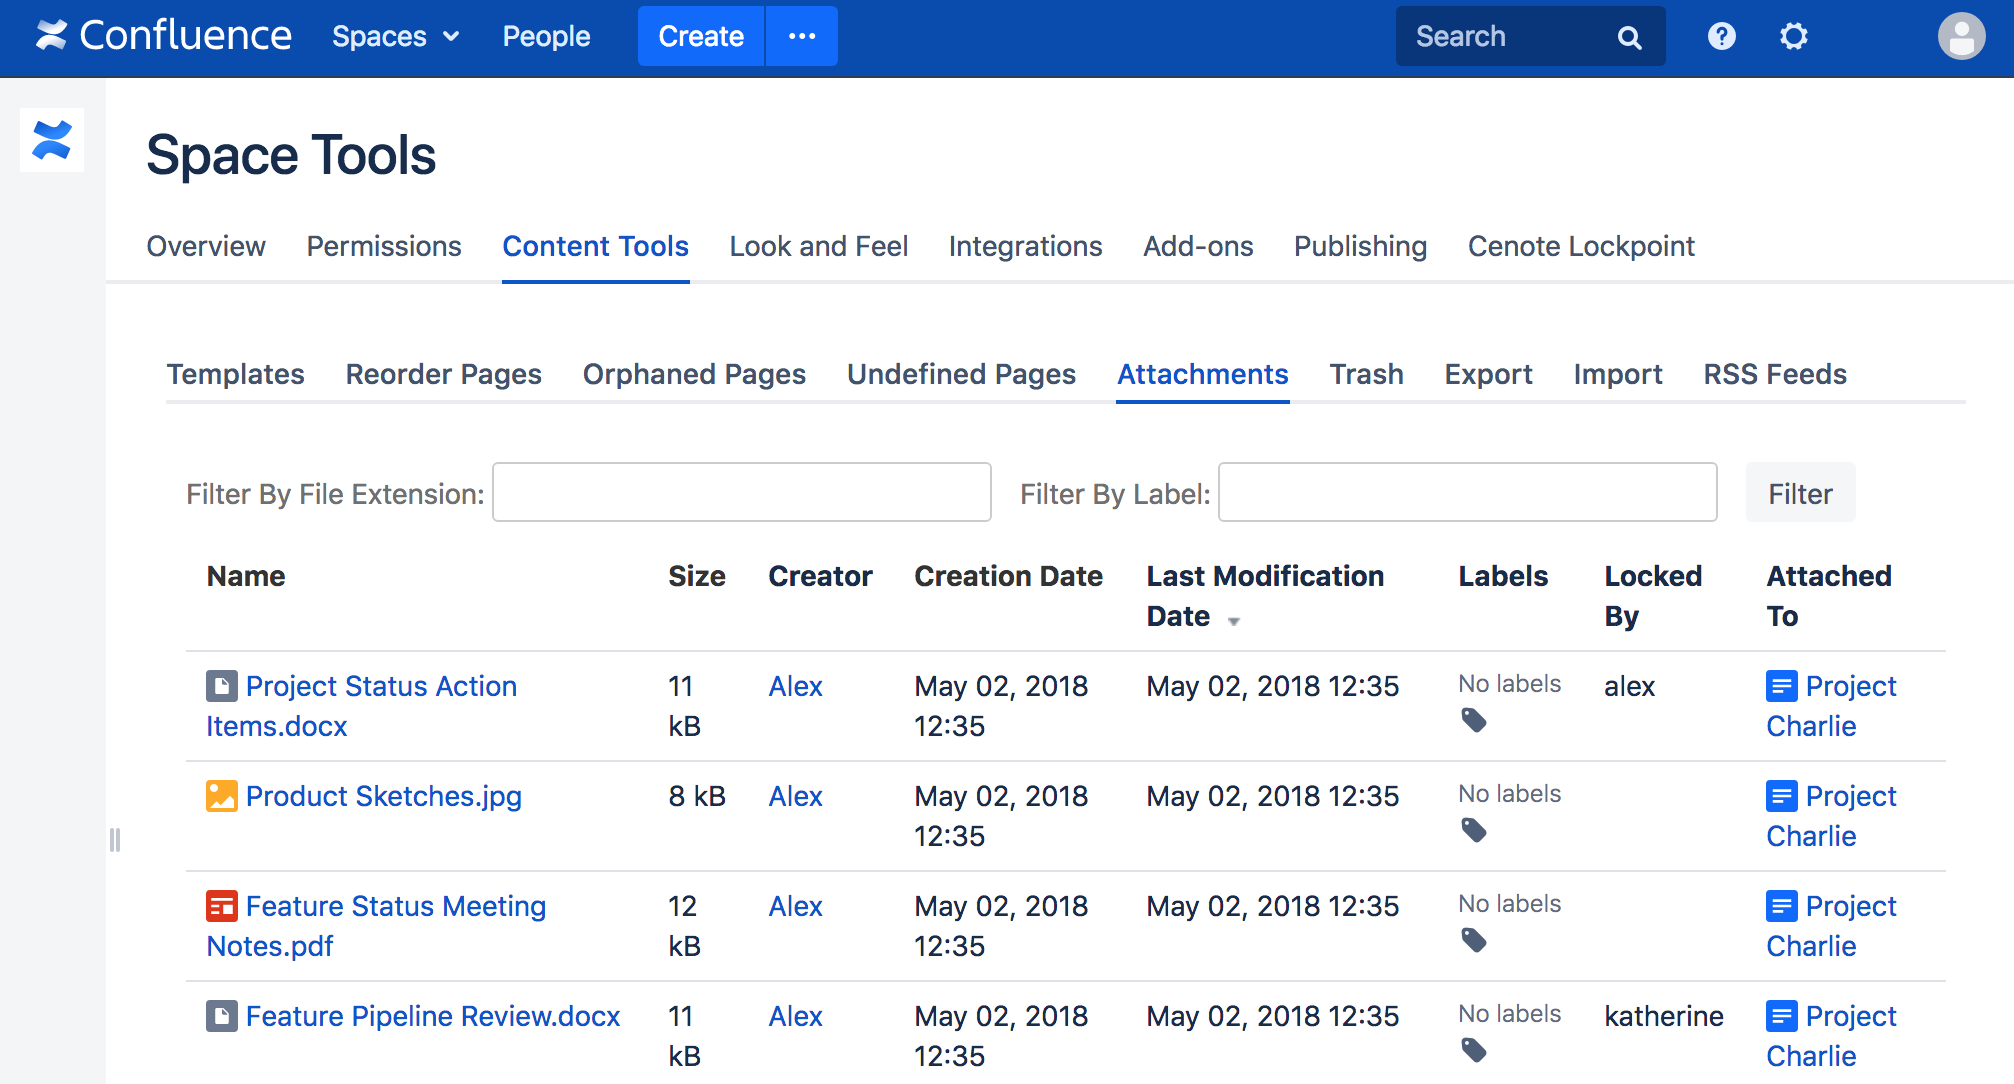This screenshot has height=1084, width=2014.
Task: Click the Project Charlie page icon in first row
Action: pos(1781,686)
